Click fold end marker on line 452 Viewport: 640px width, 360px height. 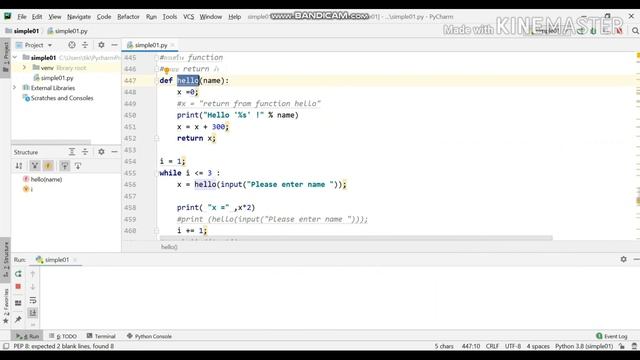[x=156, y=138]
